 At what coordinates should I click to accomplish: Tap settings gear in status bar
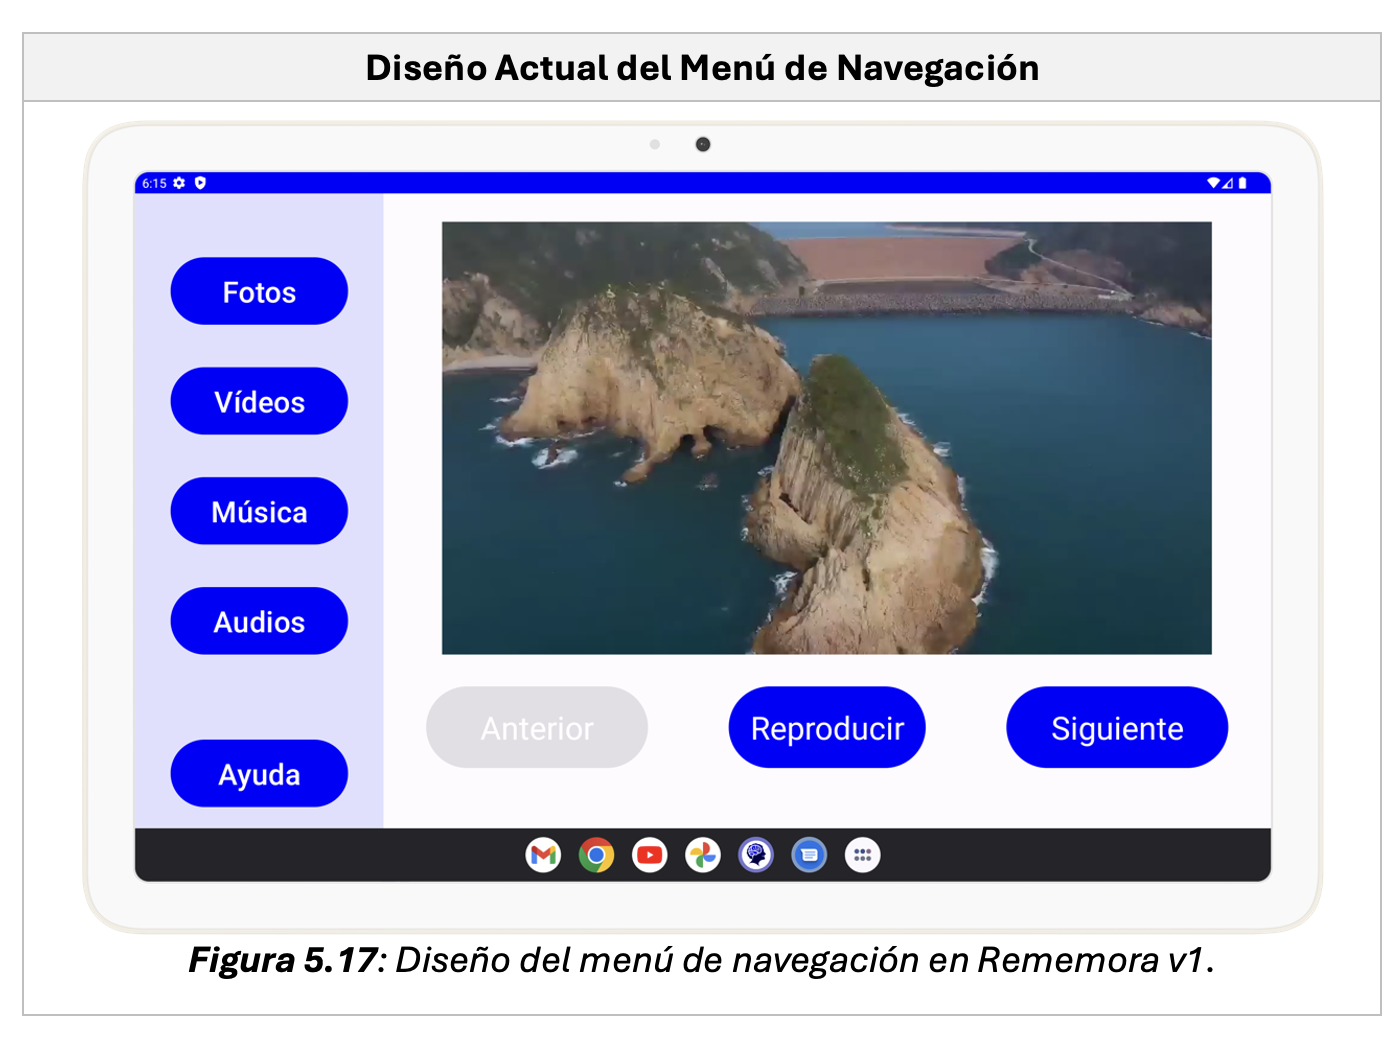click(179, 183)
